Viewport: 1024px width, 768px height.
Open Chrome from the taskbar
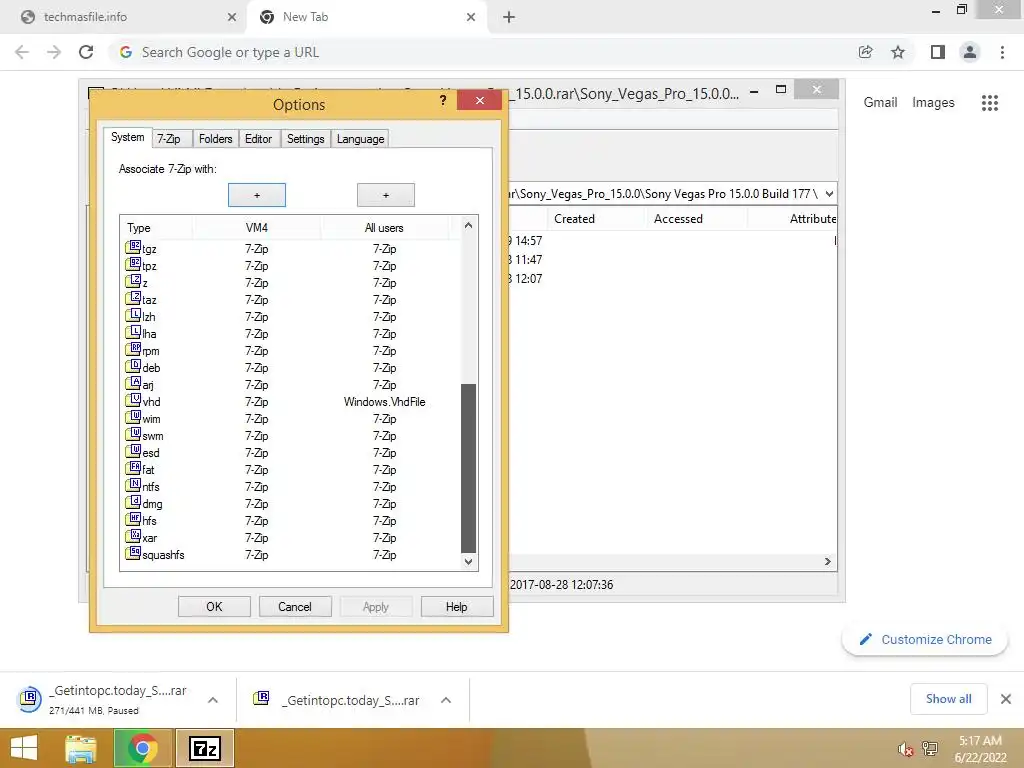pyautogui.click(x=143, y=748)
